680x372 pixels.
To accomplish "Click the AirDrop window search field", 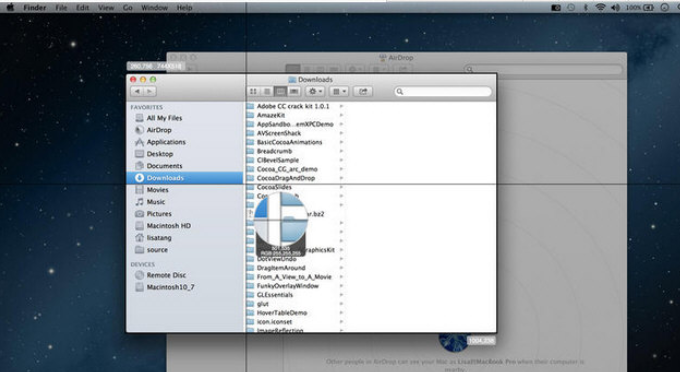I will (543, 69).
